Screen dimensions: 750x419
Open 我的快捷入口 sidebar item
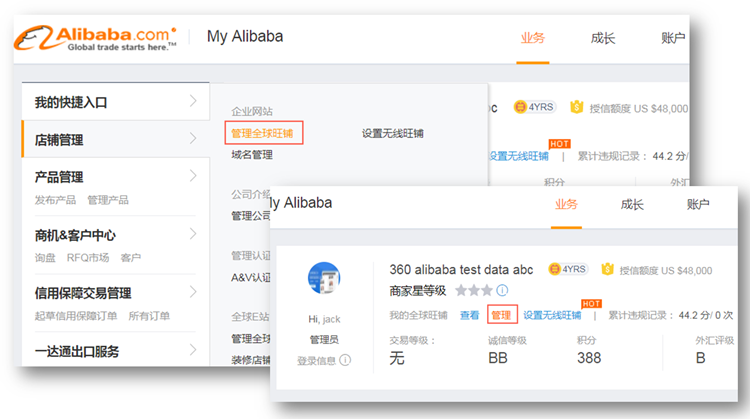(116, 101)
